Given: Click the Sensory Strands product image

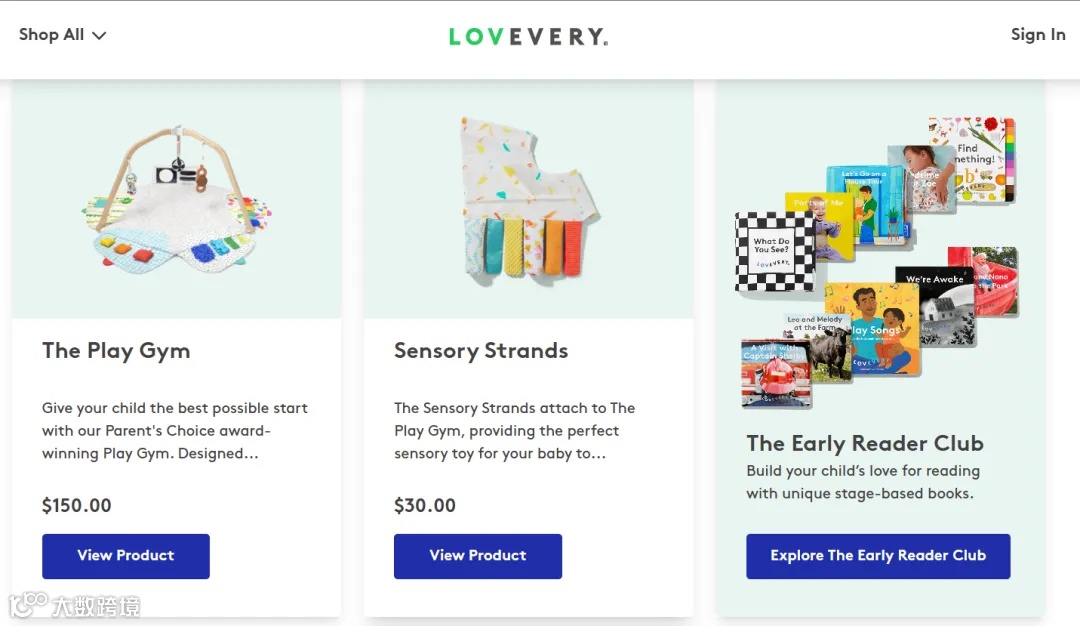Looking at the screenshot, I should click(528, 199).
